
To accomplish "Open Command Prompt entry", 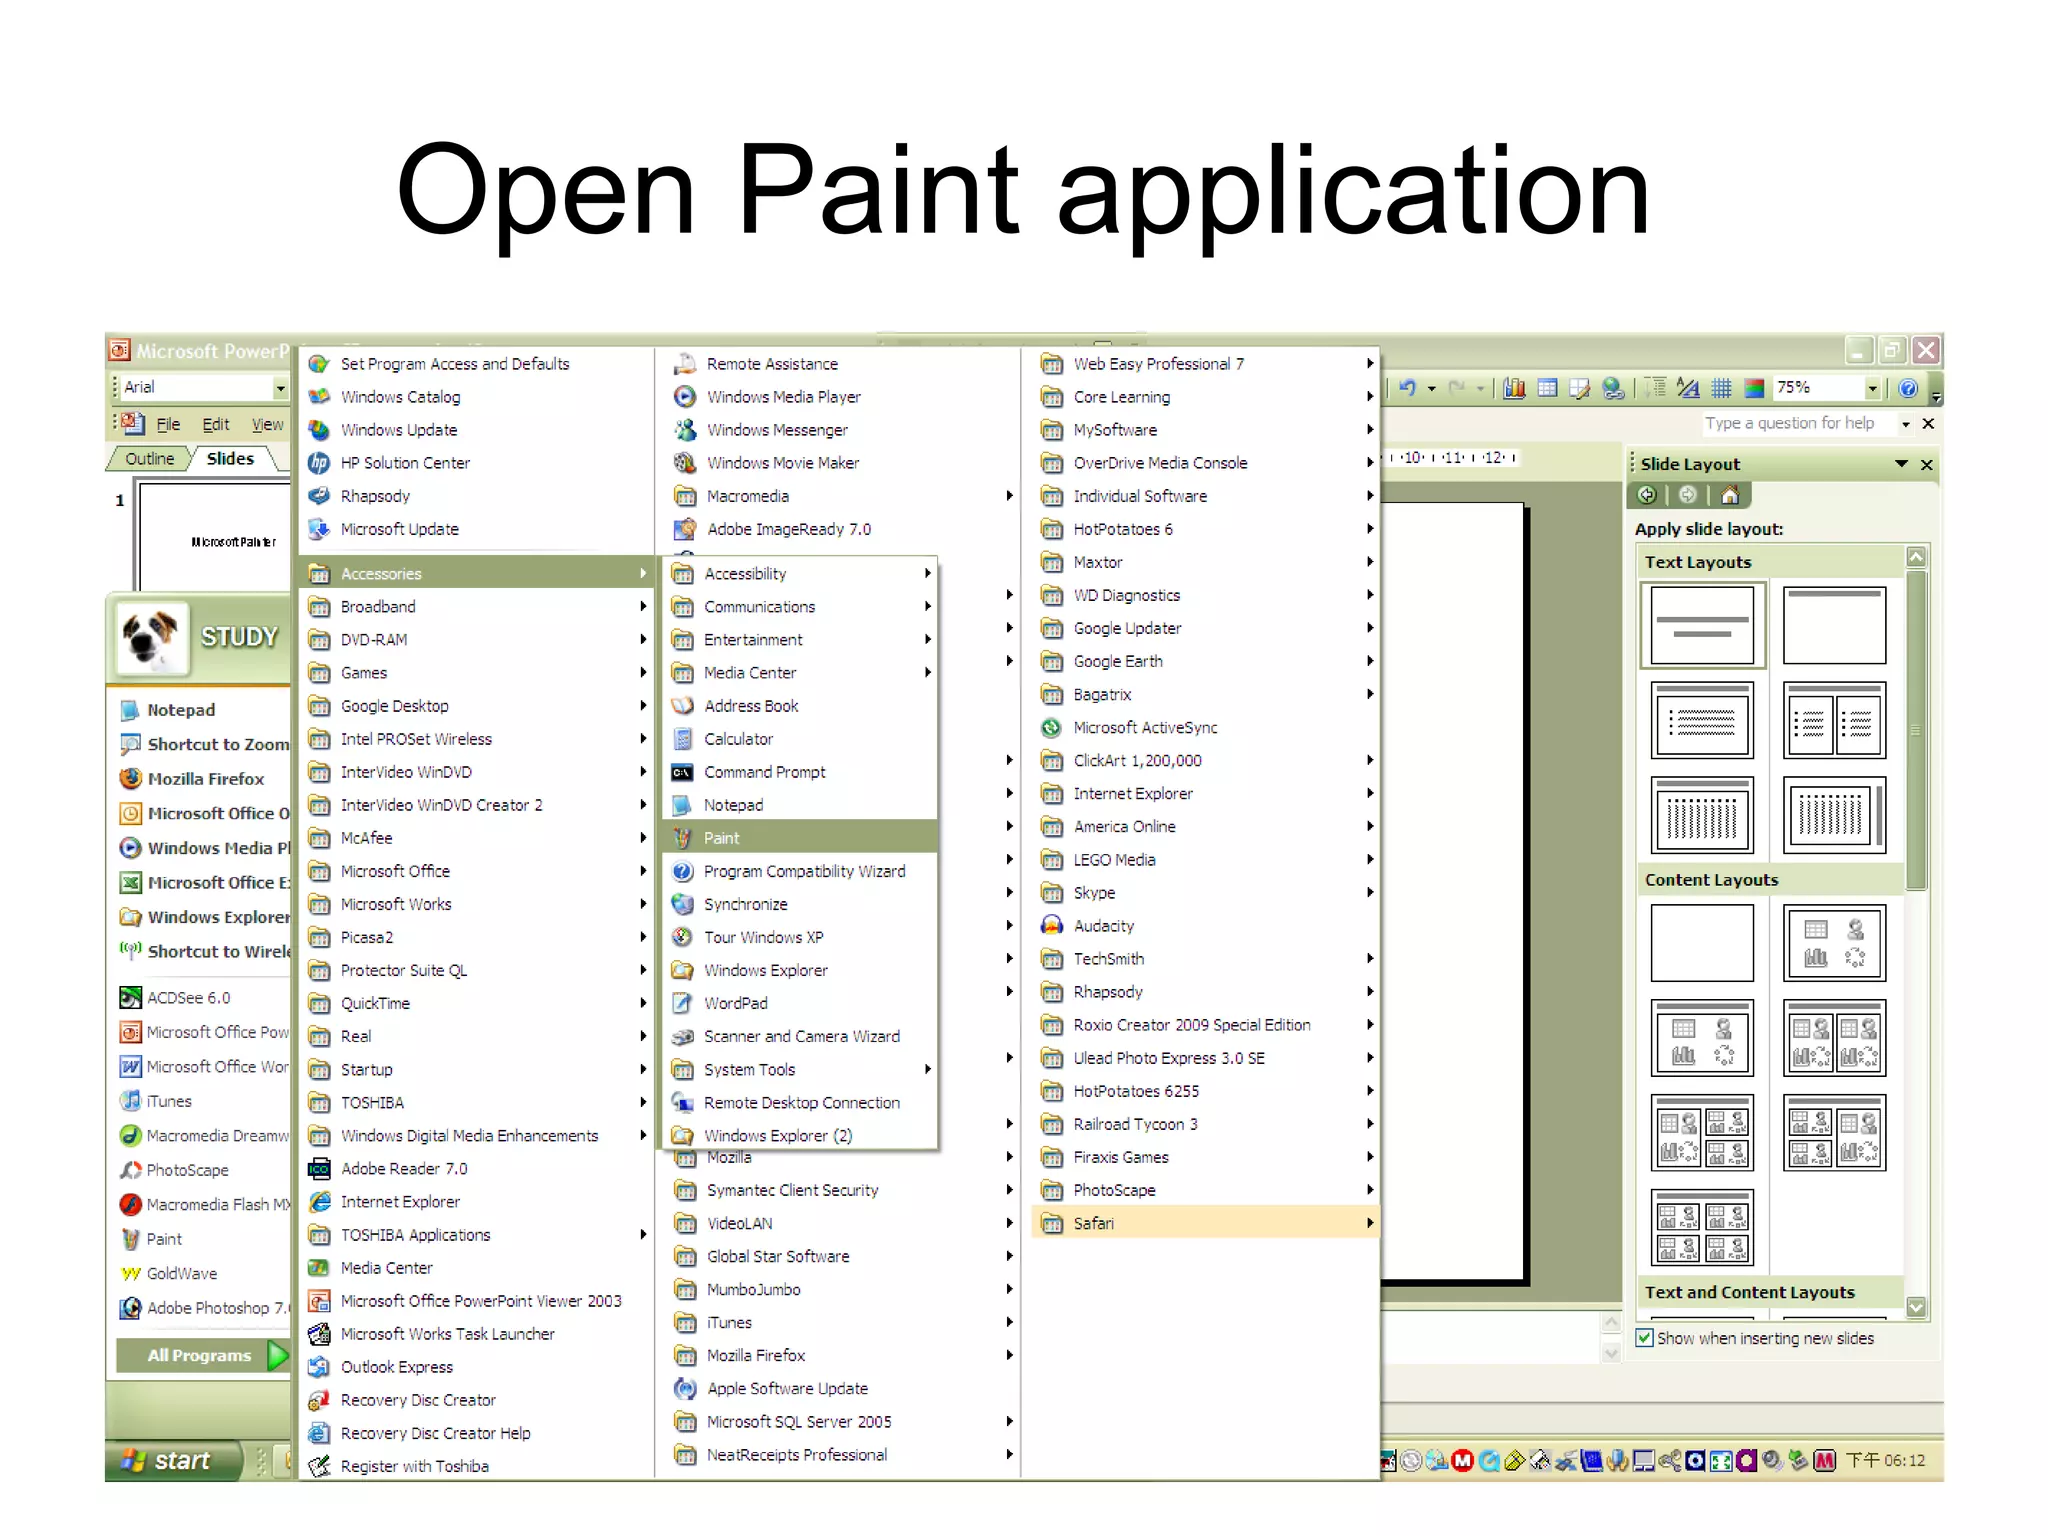I will click(764, 772).
